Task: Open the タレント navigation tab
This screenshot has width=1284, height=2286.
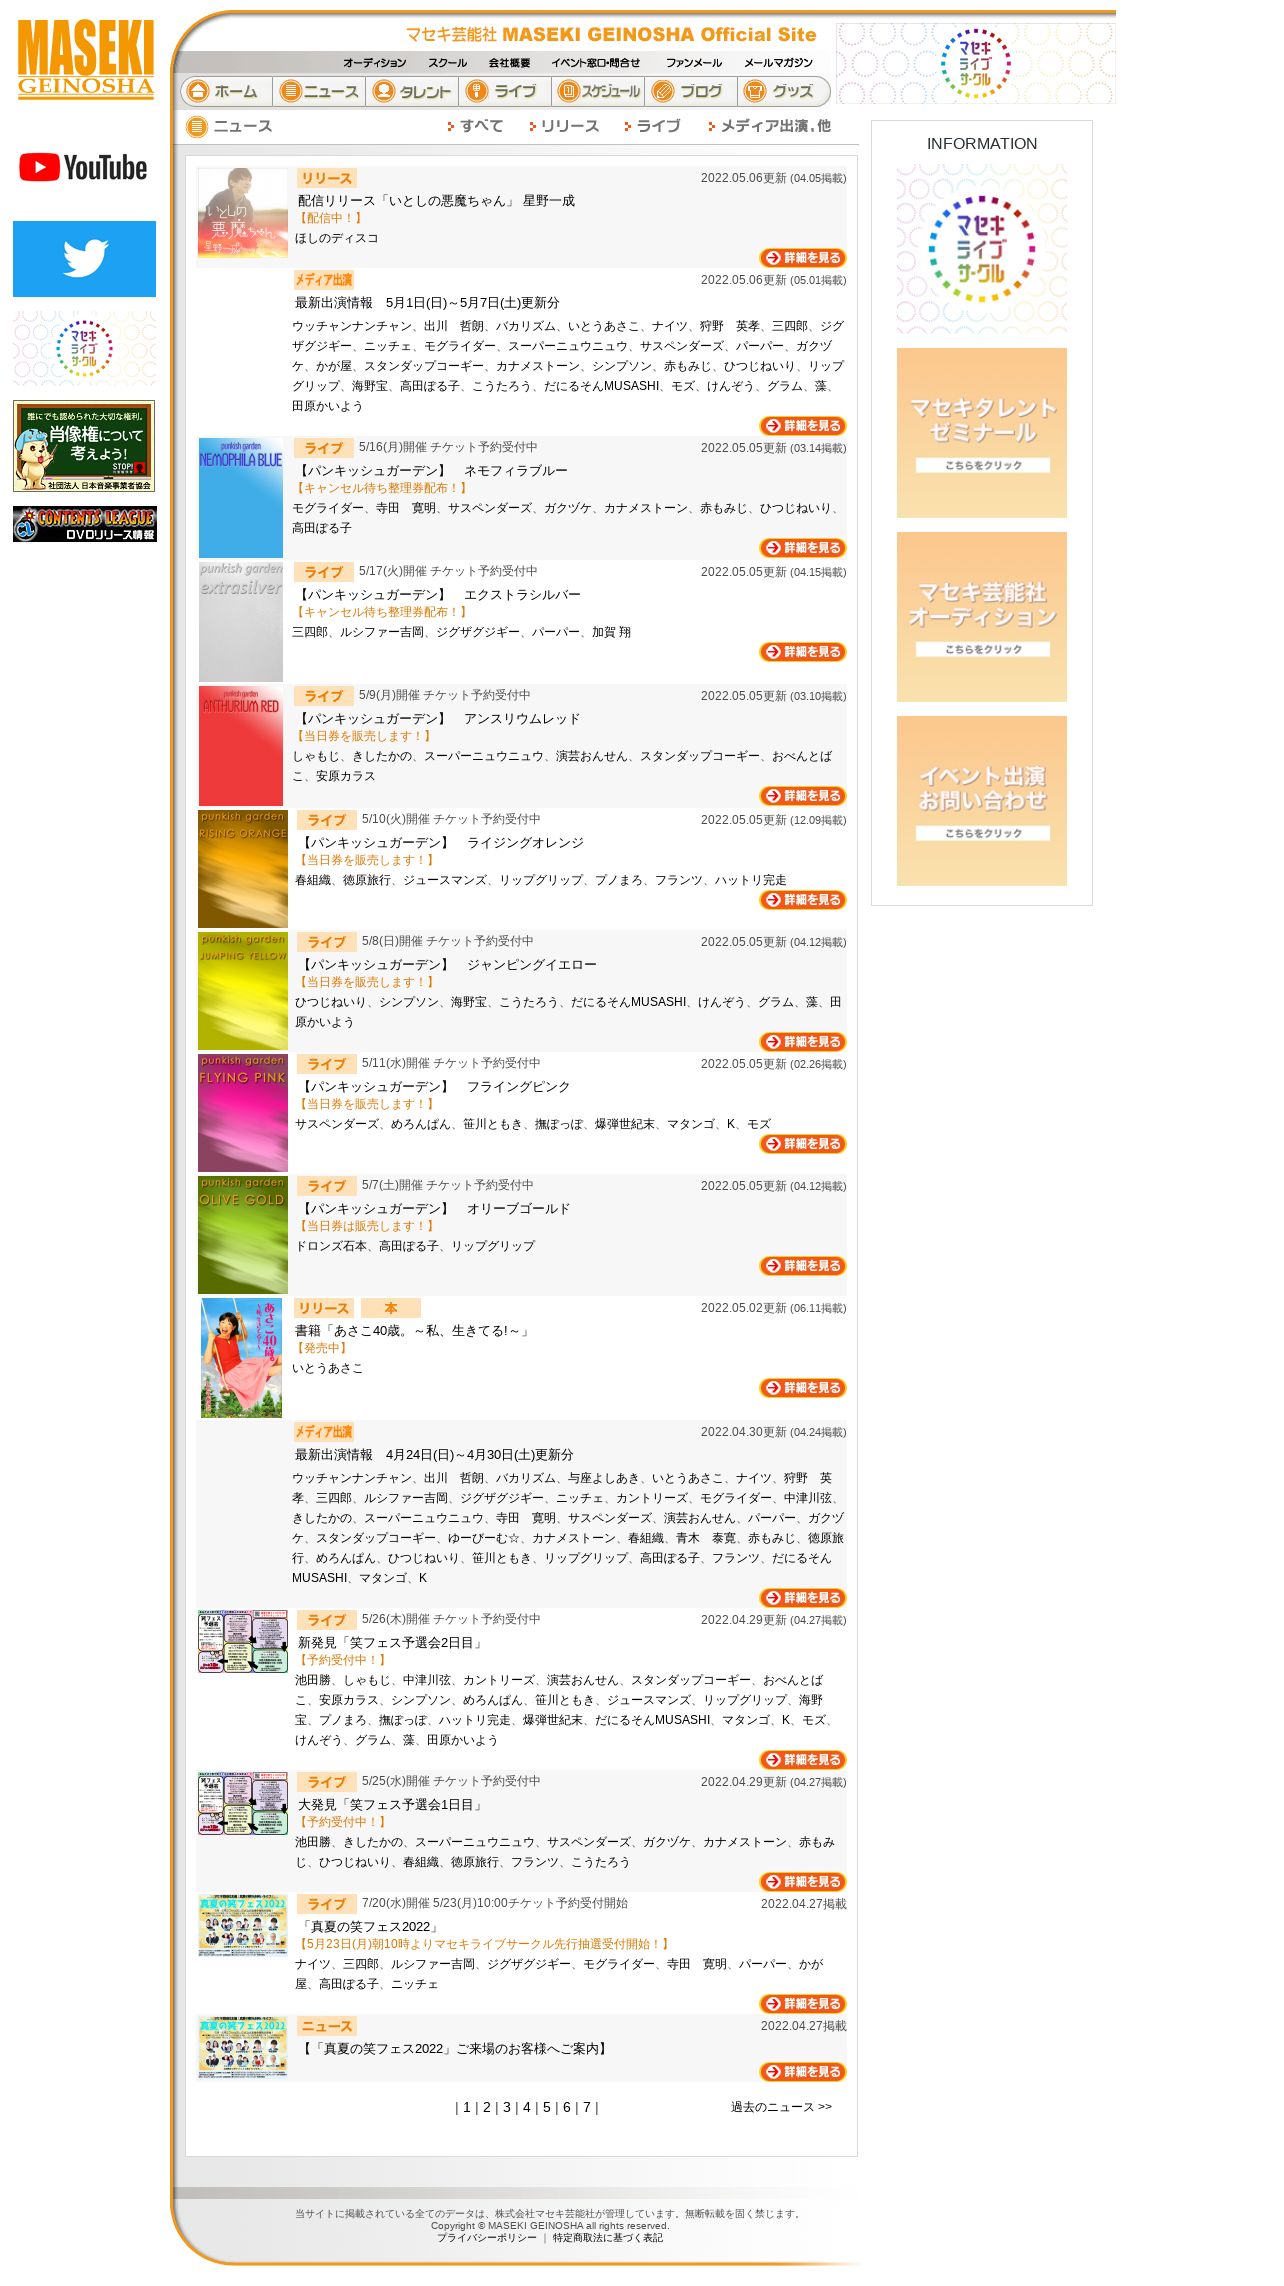Action: 412,91
